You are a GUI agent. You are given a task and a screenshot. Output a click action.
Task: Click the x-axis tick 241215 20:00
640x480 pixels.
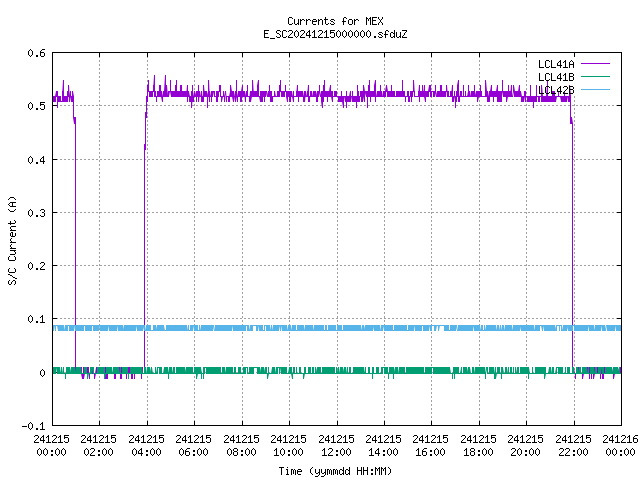pyautogui.click(x=525, y=445)
